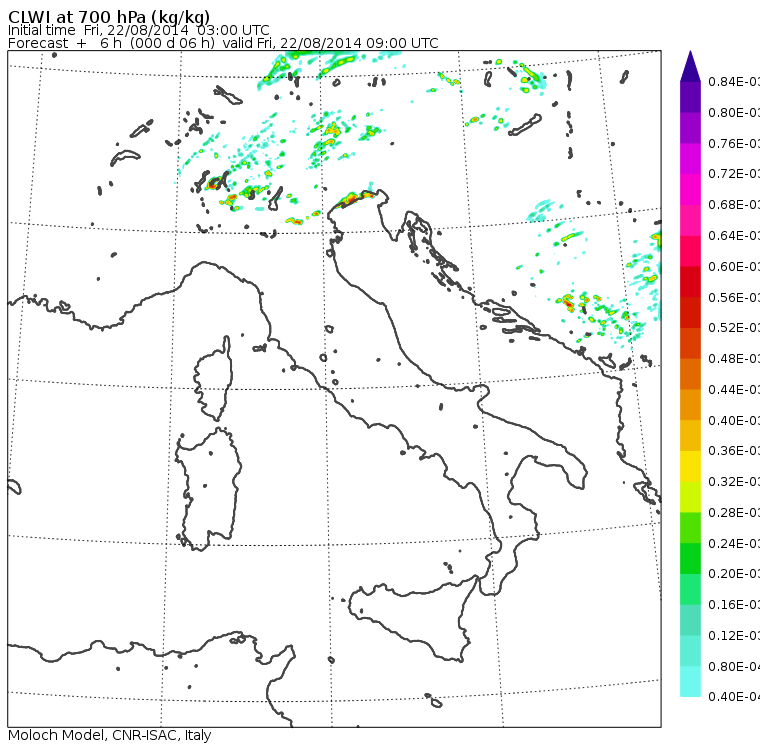760x749 pixels.
Task: Select the red band between 0.56E and 0.60E labels
Action: [x=690, y=282]
